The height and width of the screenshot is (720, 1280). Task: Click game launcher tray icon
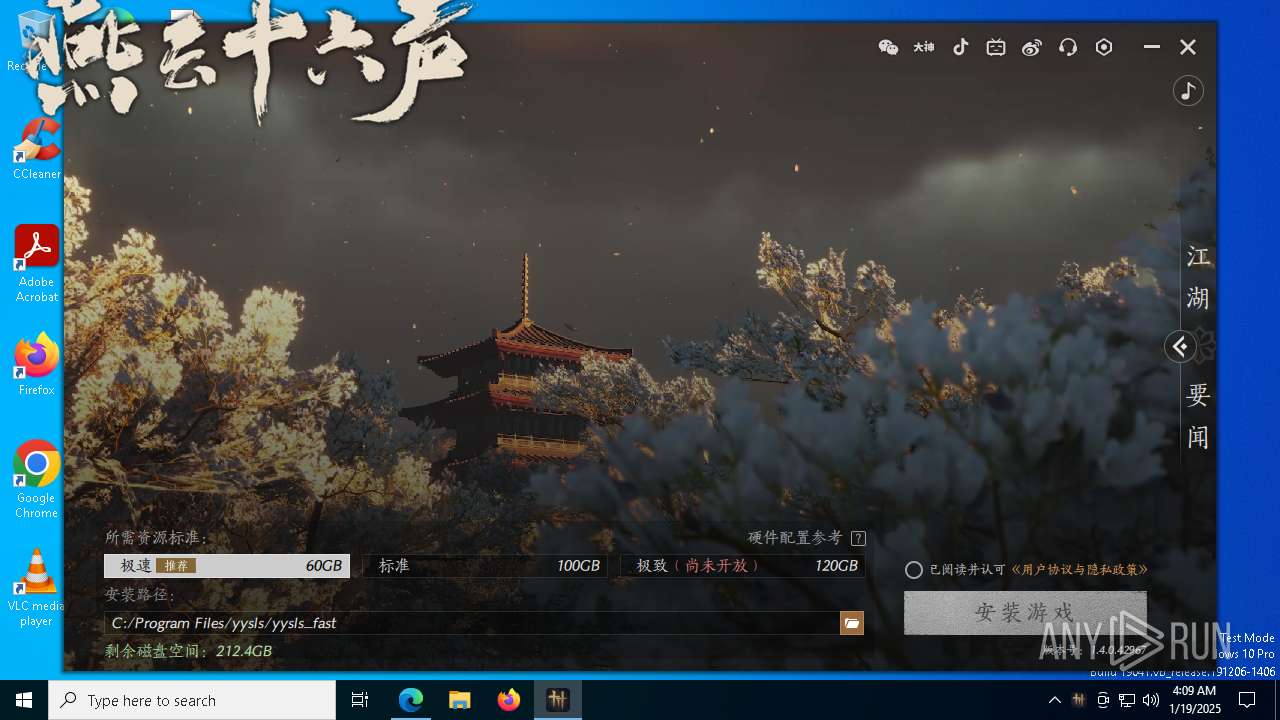(1078, 700)
